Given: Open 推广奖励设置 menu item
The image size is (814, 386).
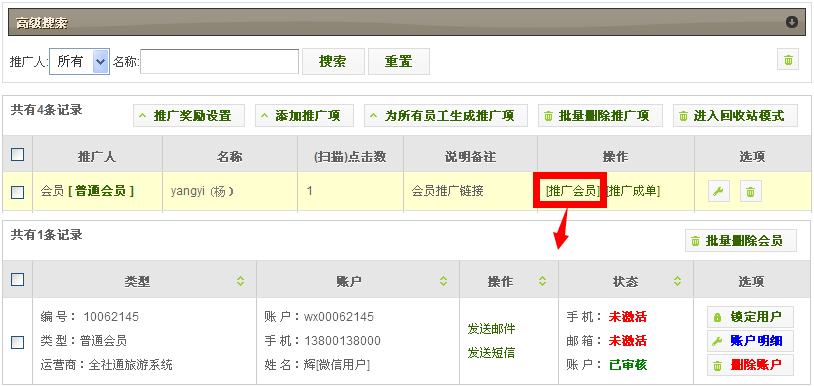Looking at the screenshot, I should click(189, 116).
